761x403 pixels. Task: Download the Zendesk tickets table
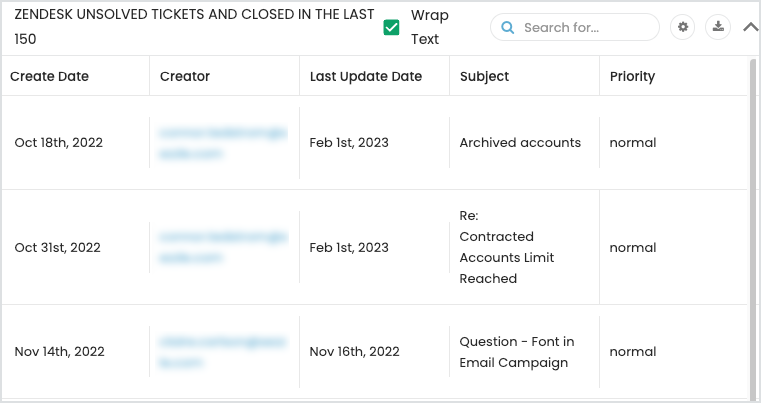718,27
